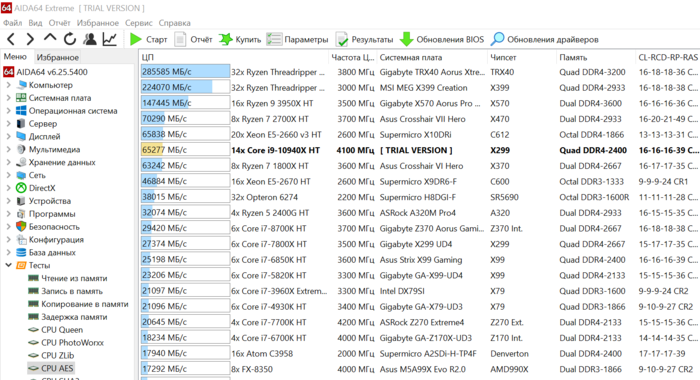Open Параметры settings in the toolbar
Image resolution: width=700 pixels, height=380 pixels.
click(x=297, y=39)
